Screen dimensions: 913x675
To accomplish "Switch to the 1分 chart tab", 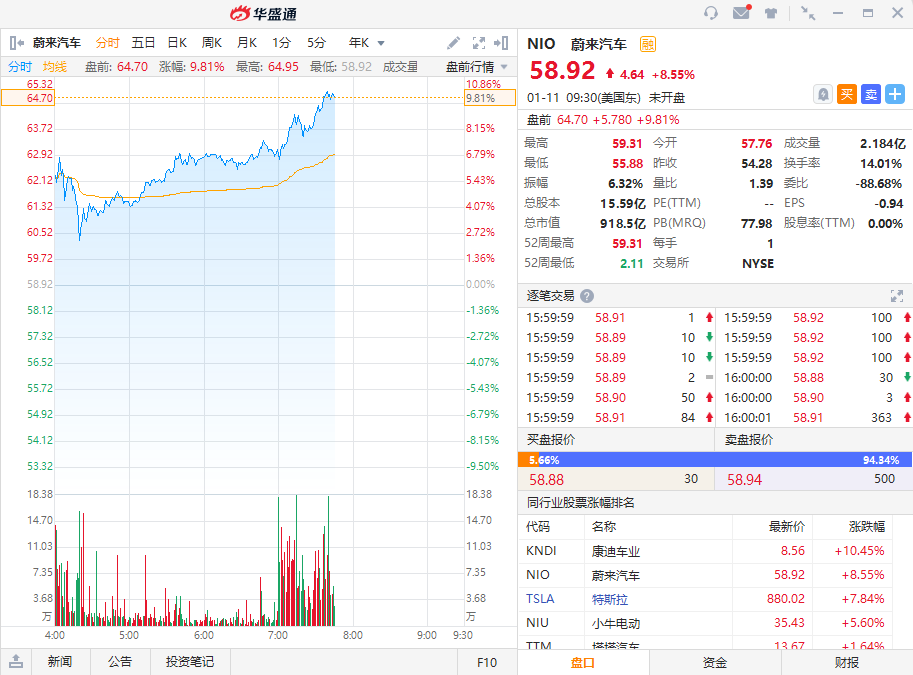I will (281, 43).
